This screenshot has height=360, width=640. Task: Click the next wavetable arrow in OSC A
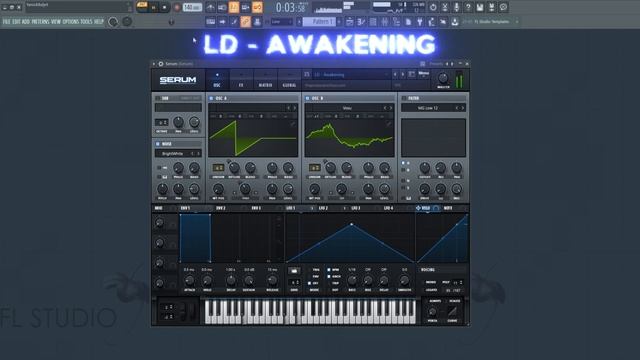point(295,108)
